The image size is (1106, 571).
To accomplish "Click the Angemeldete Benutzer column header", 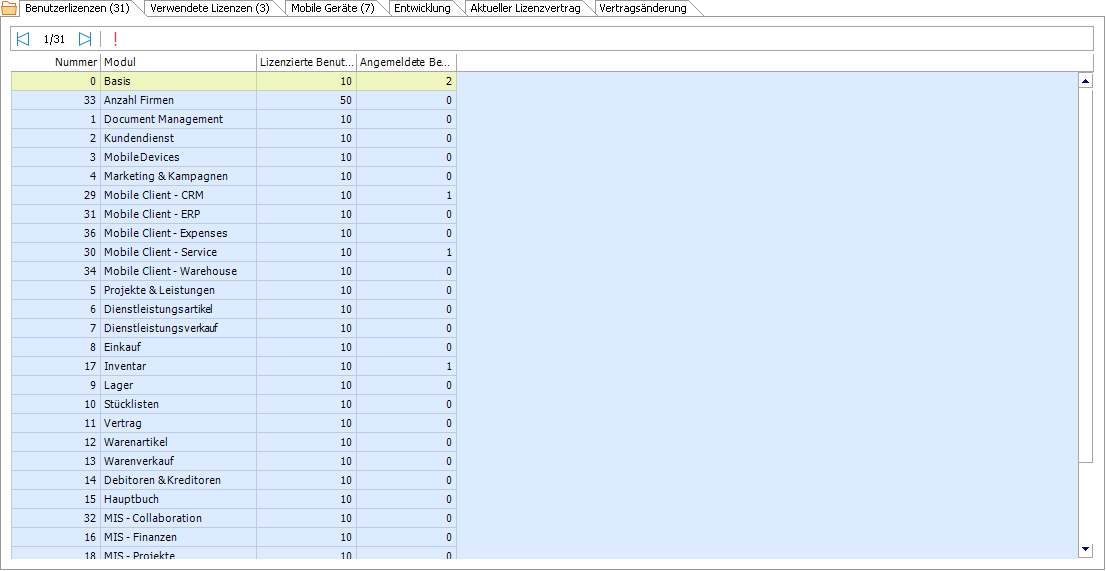I will tap(406, 62).
